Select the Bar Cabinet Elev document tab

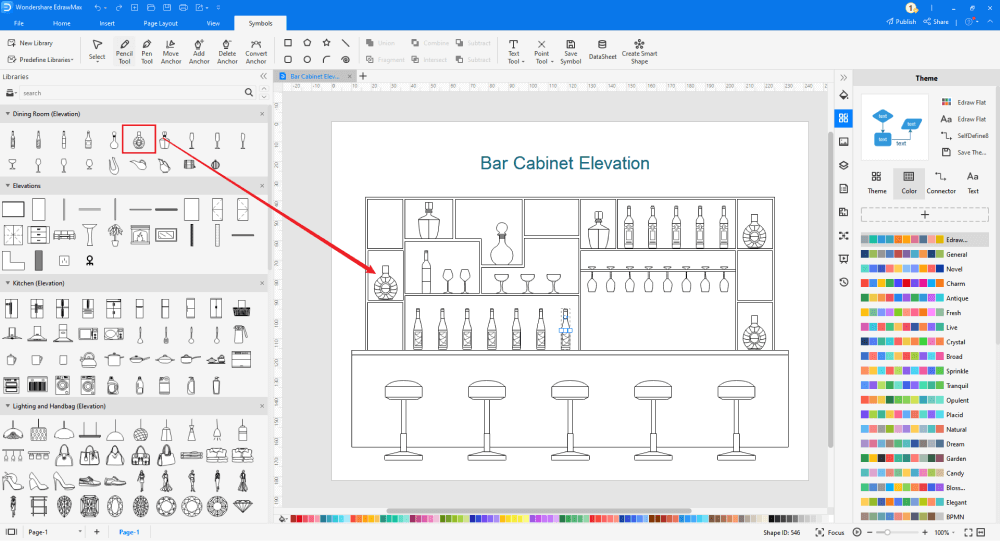(x=315, y=76)
